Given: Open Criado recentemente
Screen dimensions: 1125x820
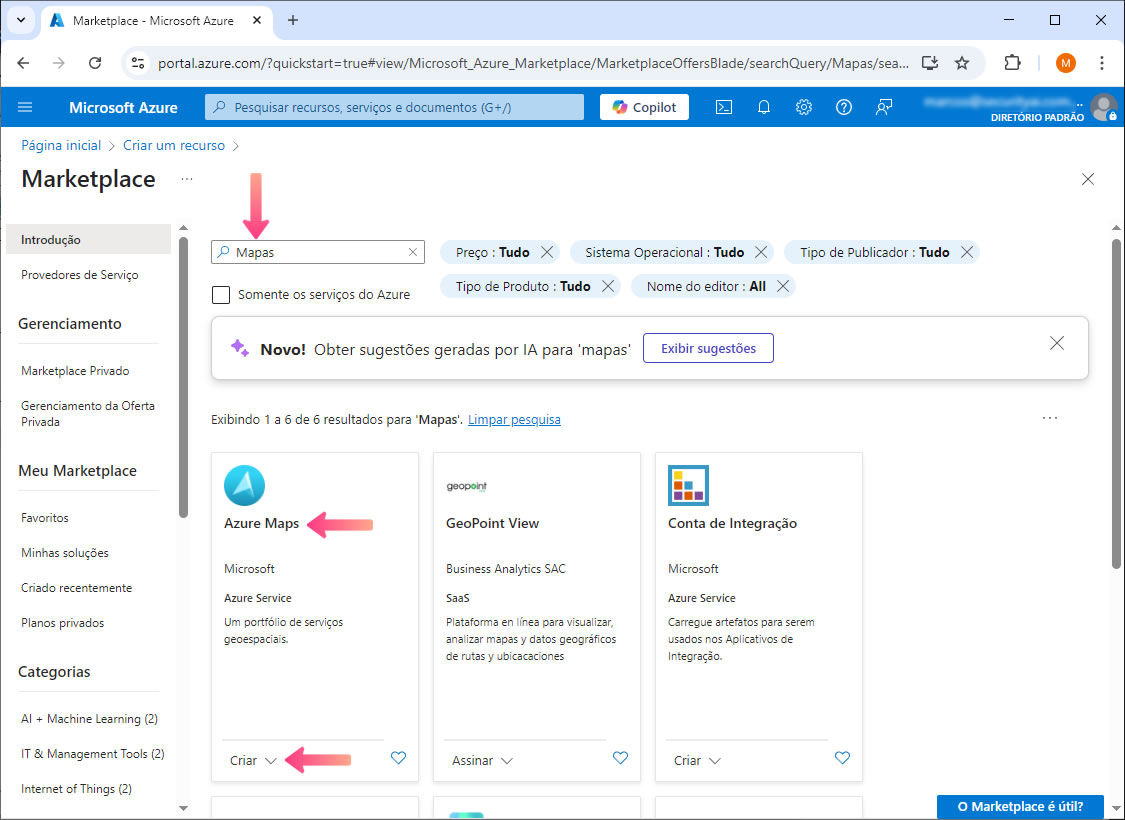Looking at the screenshot, I should [77, 588].
